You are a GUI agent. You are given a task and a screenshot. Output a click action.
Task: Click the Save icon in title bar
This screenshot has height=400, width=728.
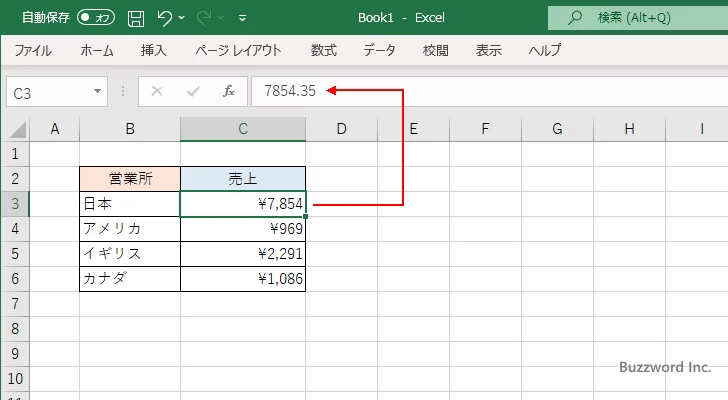136,18
